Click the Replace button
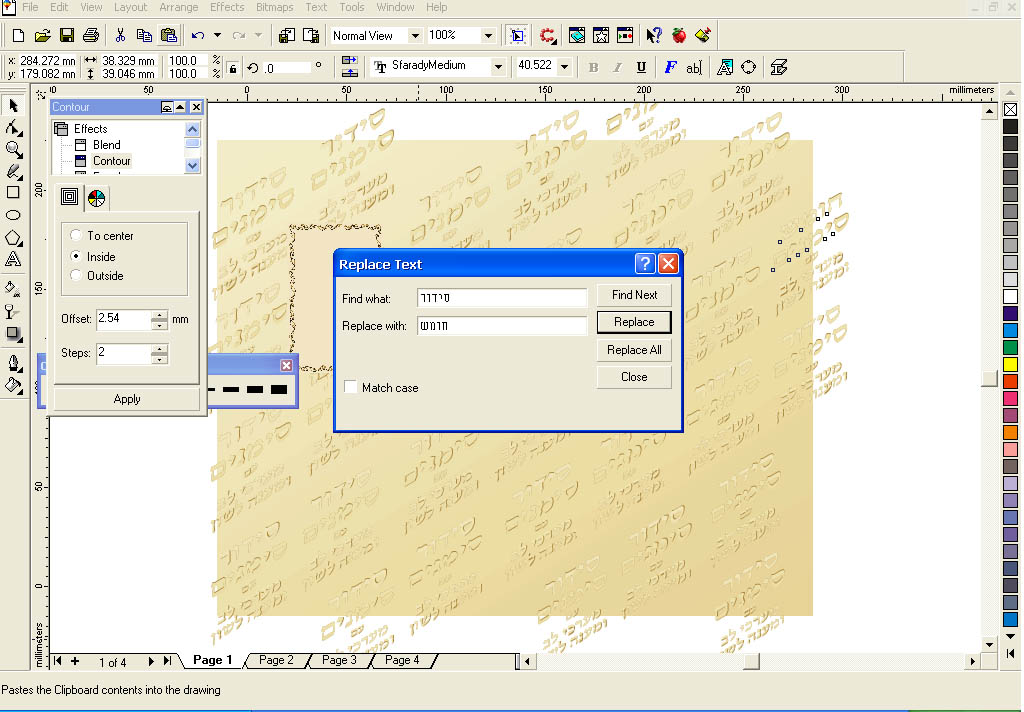Image resolution: width=1024 pixels, height=712 pixels. click(x=634, y=322)
